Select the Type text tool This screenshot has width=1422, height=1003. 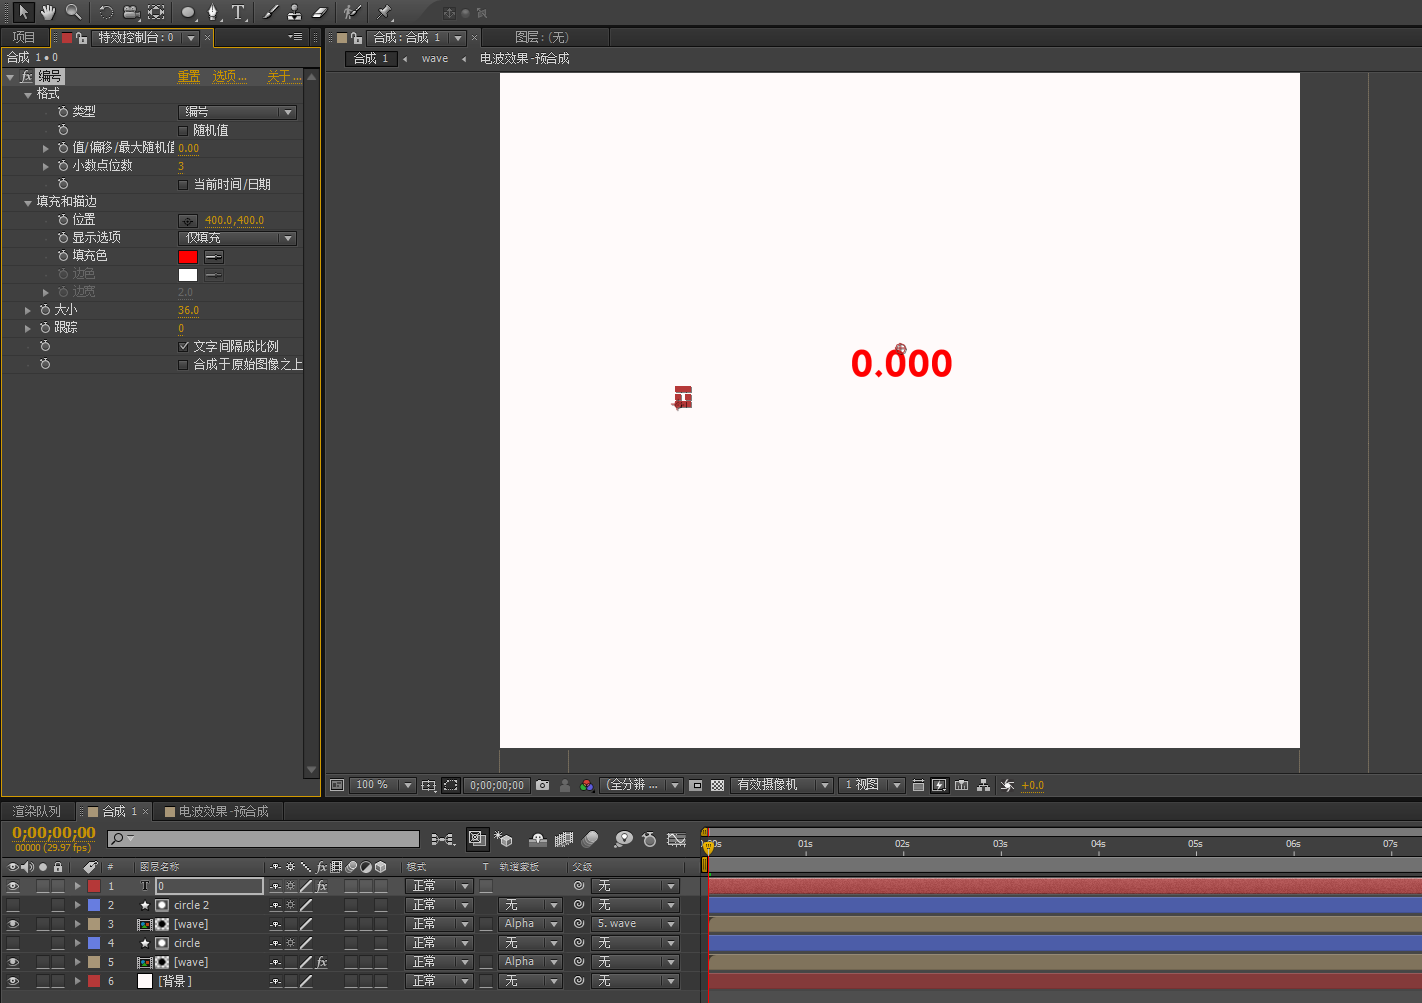(x=238, y=12)
